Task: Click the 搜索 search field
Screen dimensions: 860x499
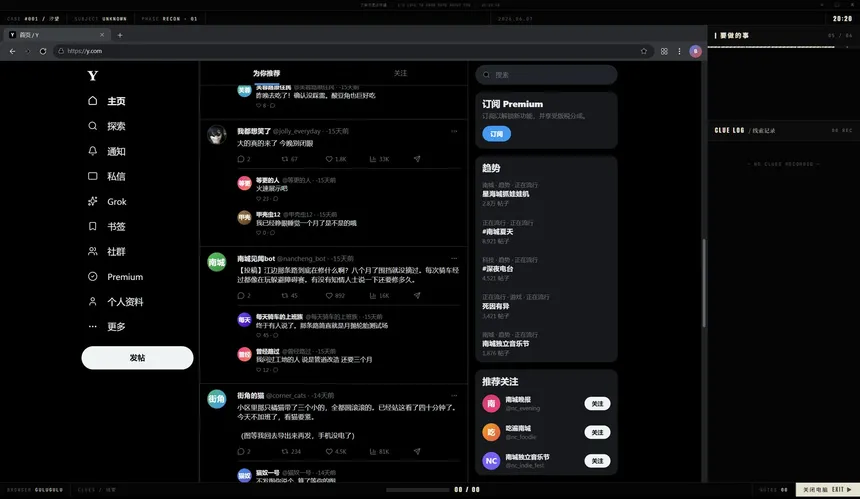Action: coord(546,75)
